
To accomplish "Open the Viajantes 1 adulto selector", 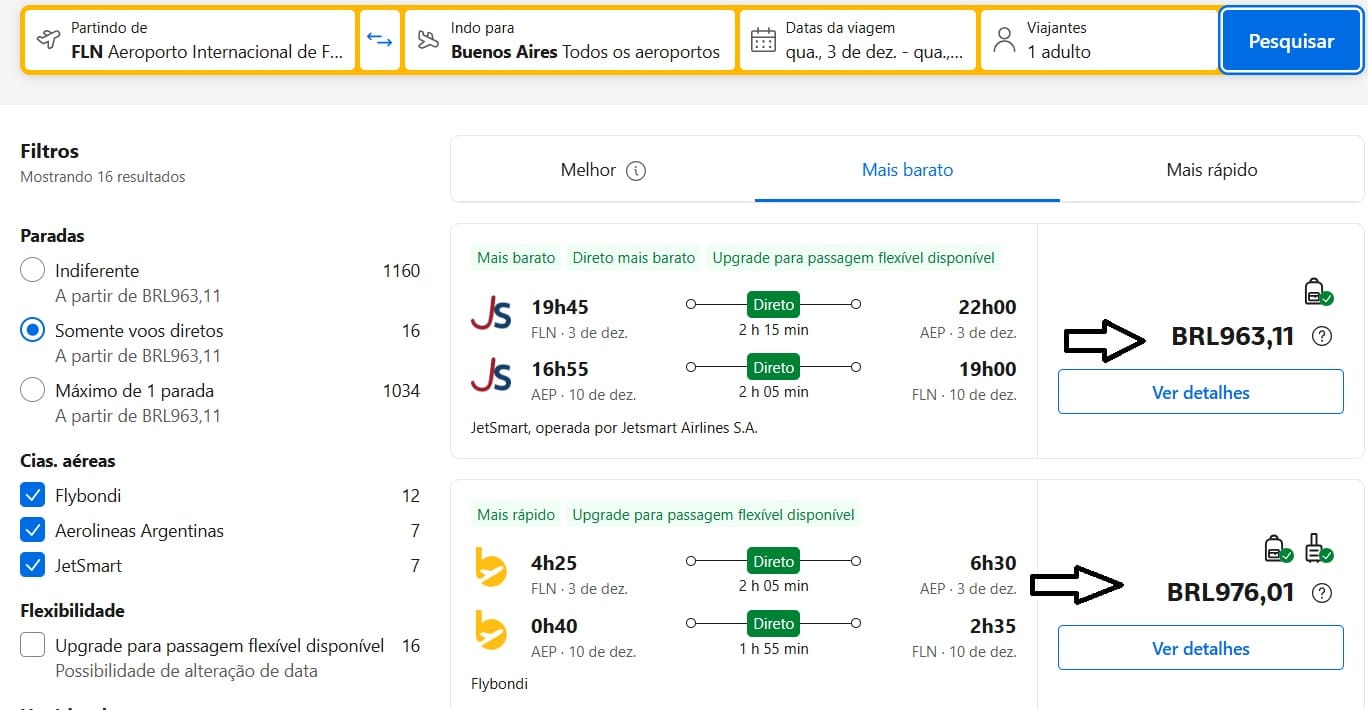I will [1098, 41].
